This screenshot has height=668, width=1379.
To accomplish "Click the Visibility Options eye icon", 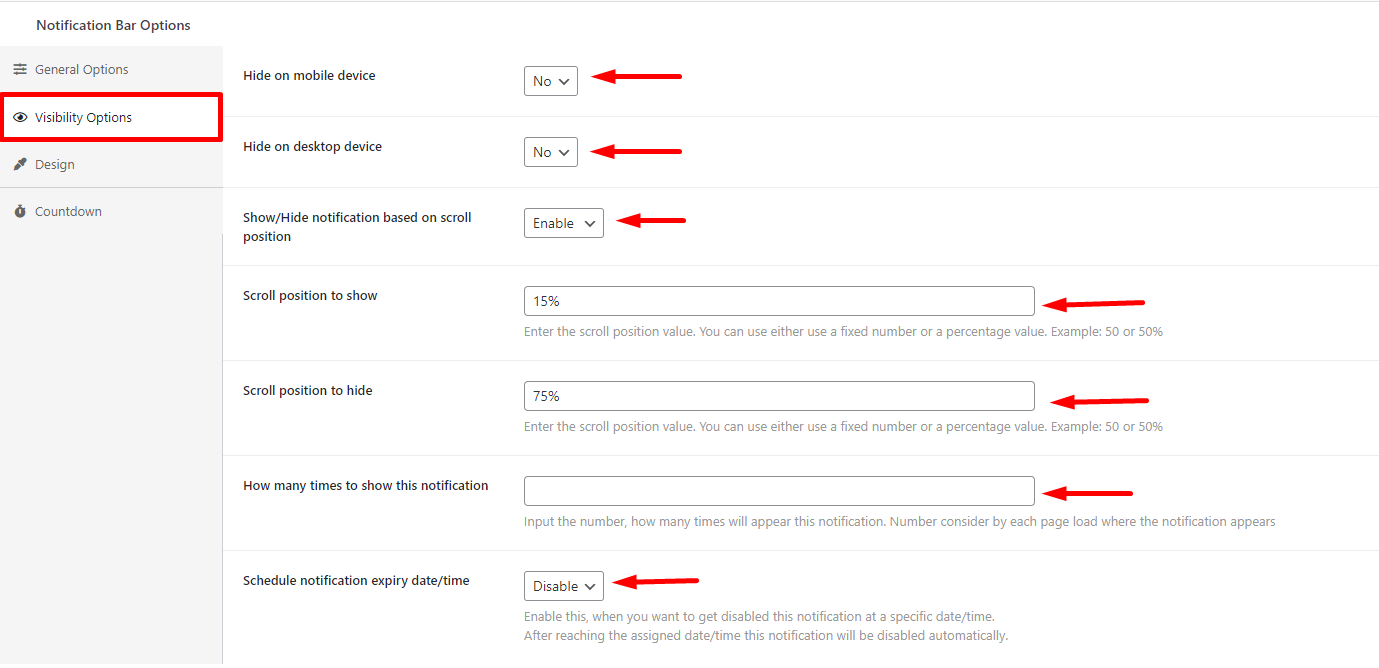I will click(x=20, y=117).
